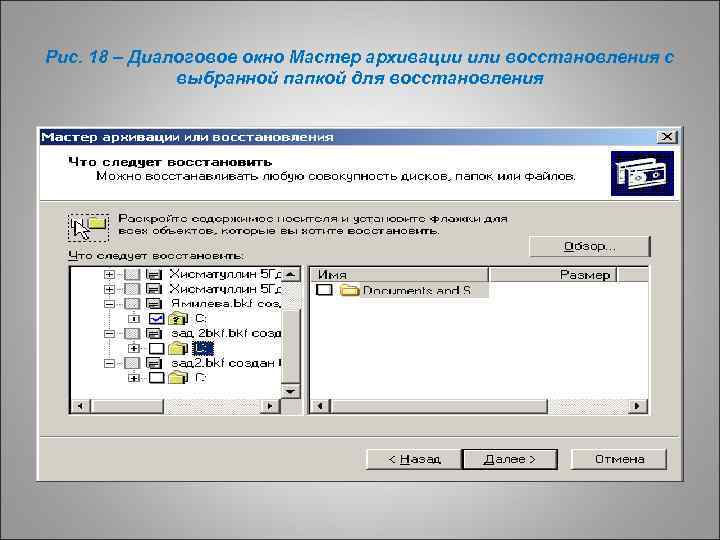Click the tree's vertical scrollbar up arrow
Screen dimensions: 720x540
point(291,275)
